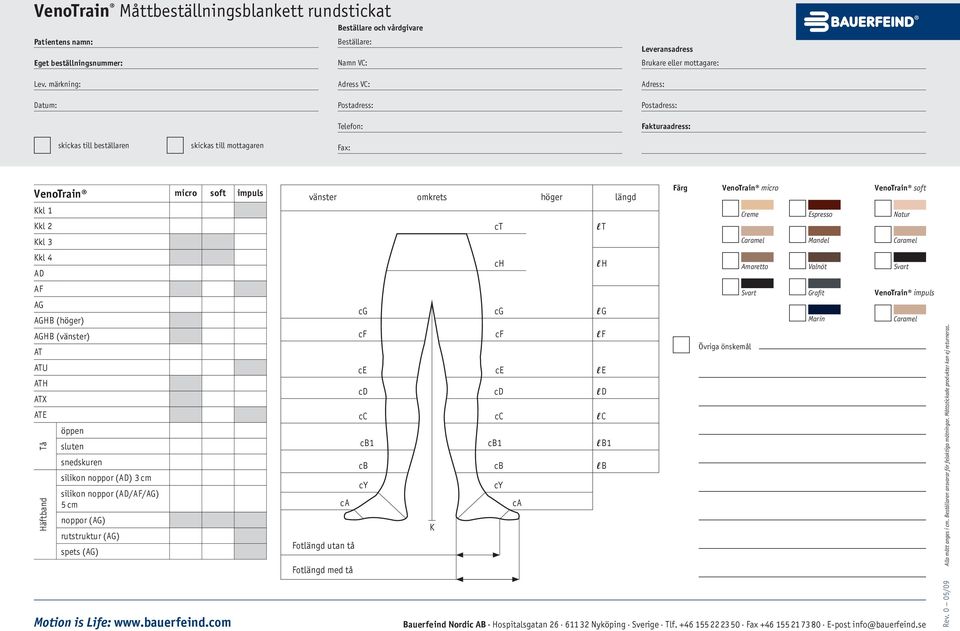Click the 'Eget beställningsnummer' field
Screen dimensions: 960x631
176,62
